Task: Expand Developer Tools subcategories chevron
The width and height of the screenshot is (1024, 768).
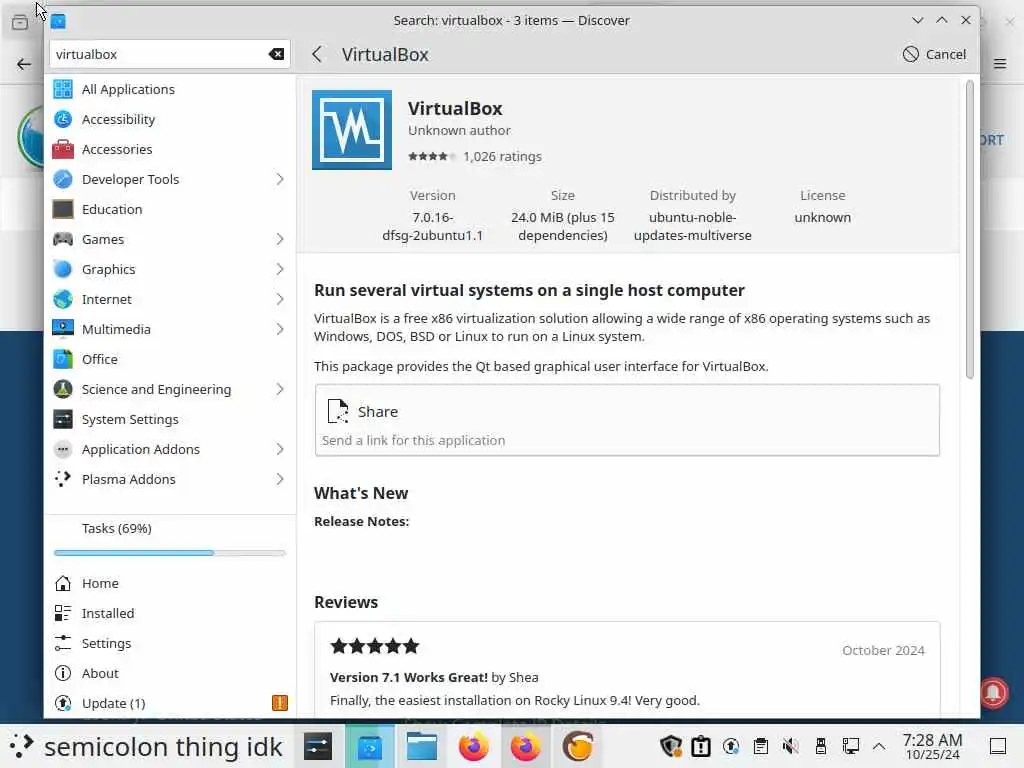Action: 280,180
